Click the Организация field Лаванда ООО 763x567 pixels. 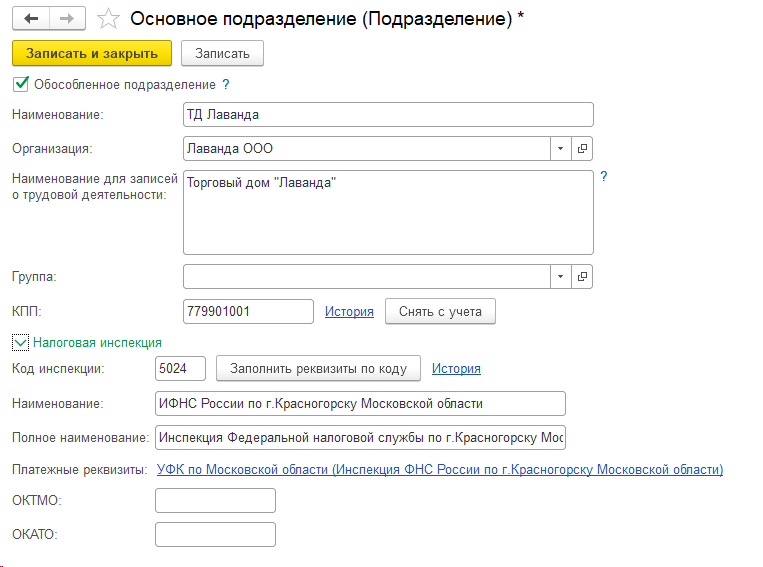[x=367, y=148]
